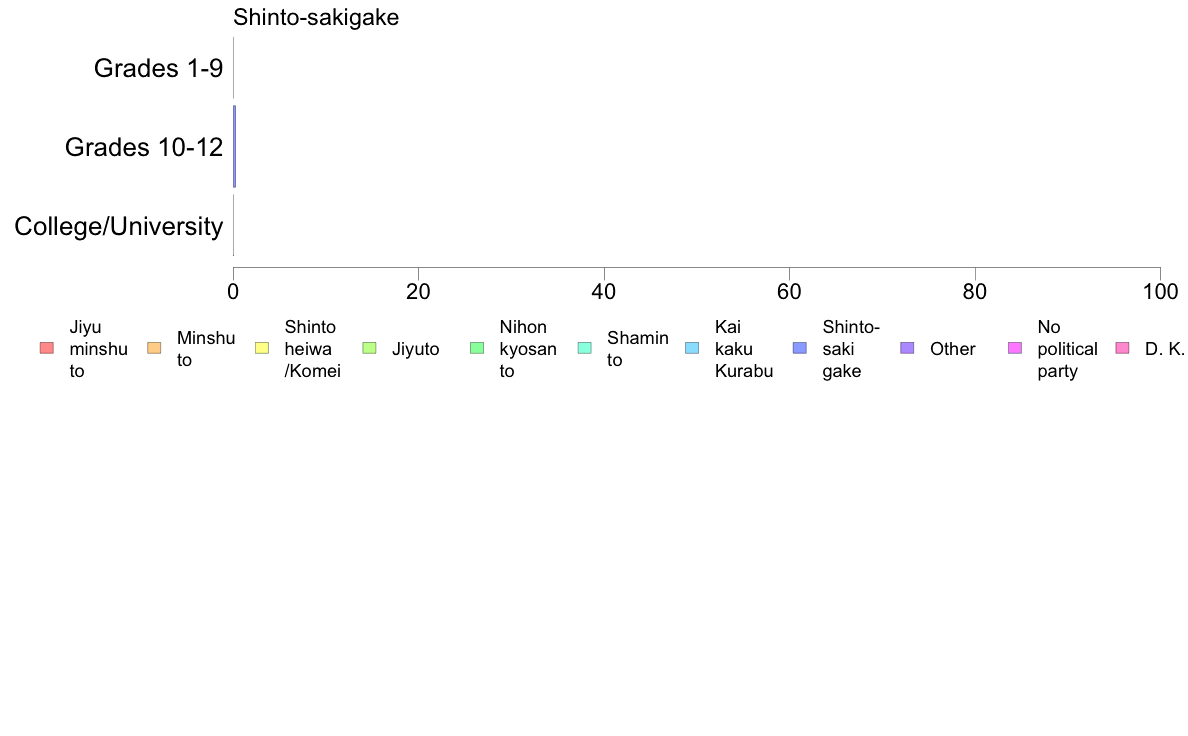Screen dimensions: 1188x736
Task: Select the Grades 10-12 blue bar
Action: 235,146
